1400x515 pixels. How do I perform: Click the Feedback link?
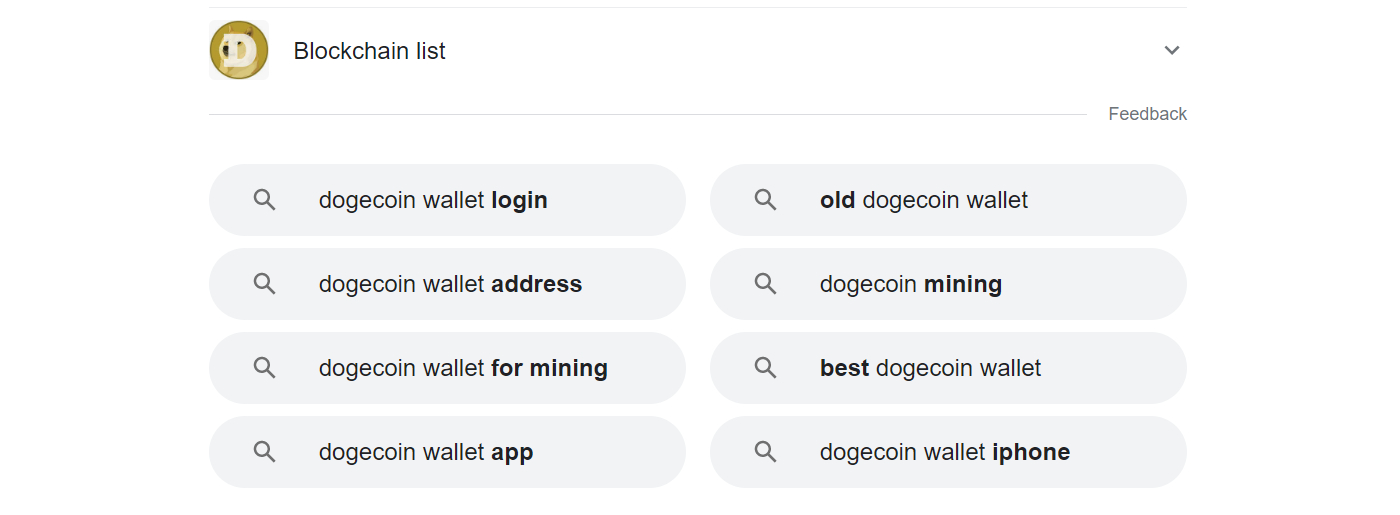pos(1147,114)
